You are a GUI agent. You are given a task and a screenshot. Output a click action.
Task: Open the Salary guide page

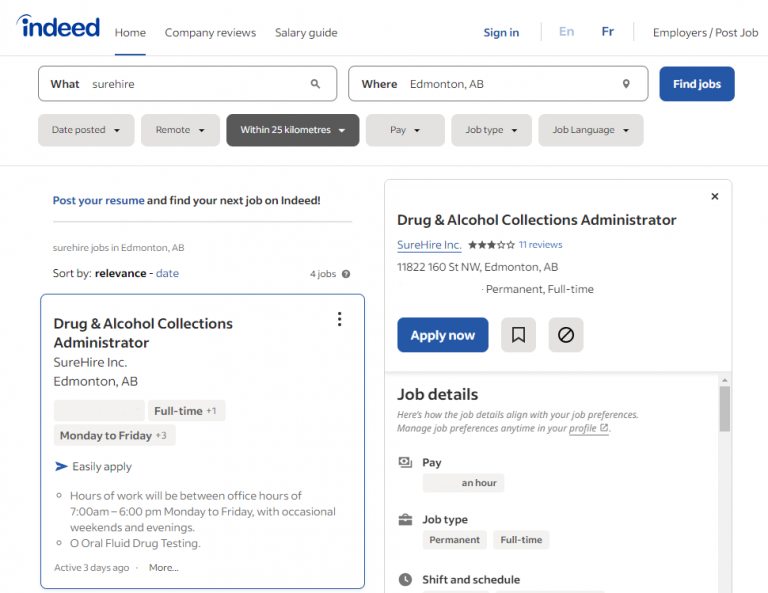[306, 33]
